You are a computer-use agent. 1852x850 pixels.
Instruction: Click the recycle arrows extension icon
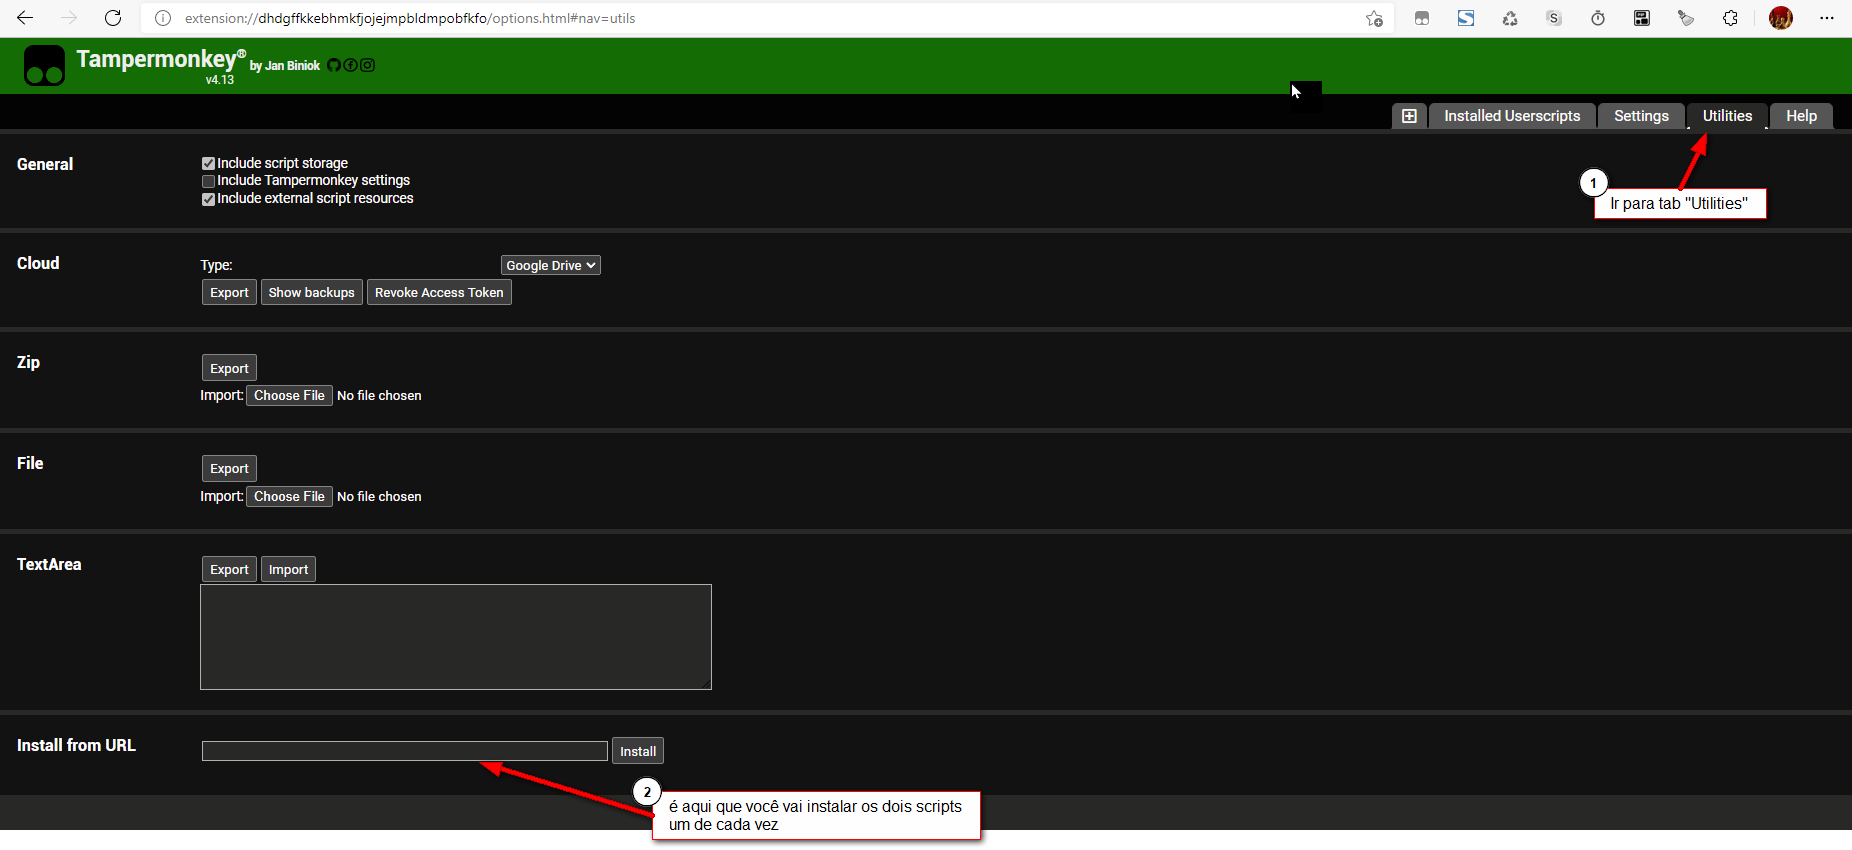pos(1510,18)
